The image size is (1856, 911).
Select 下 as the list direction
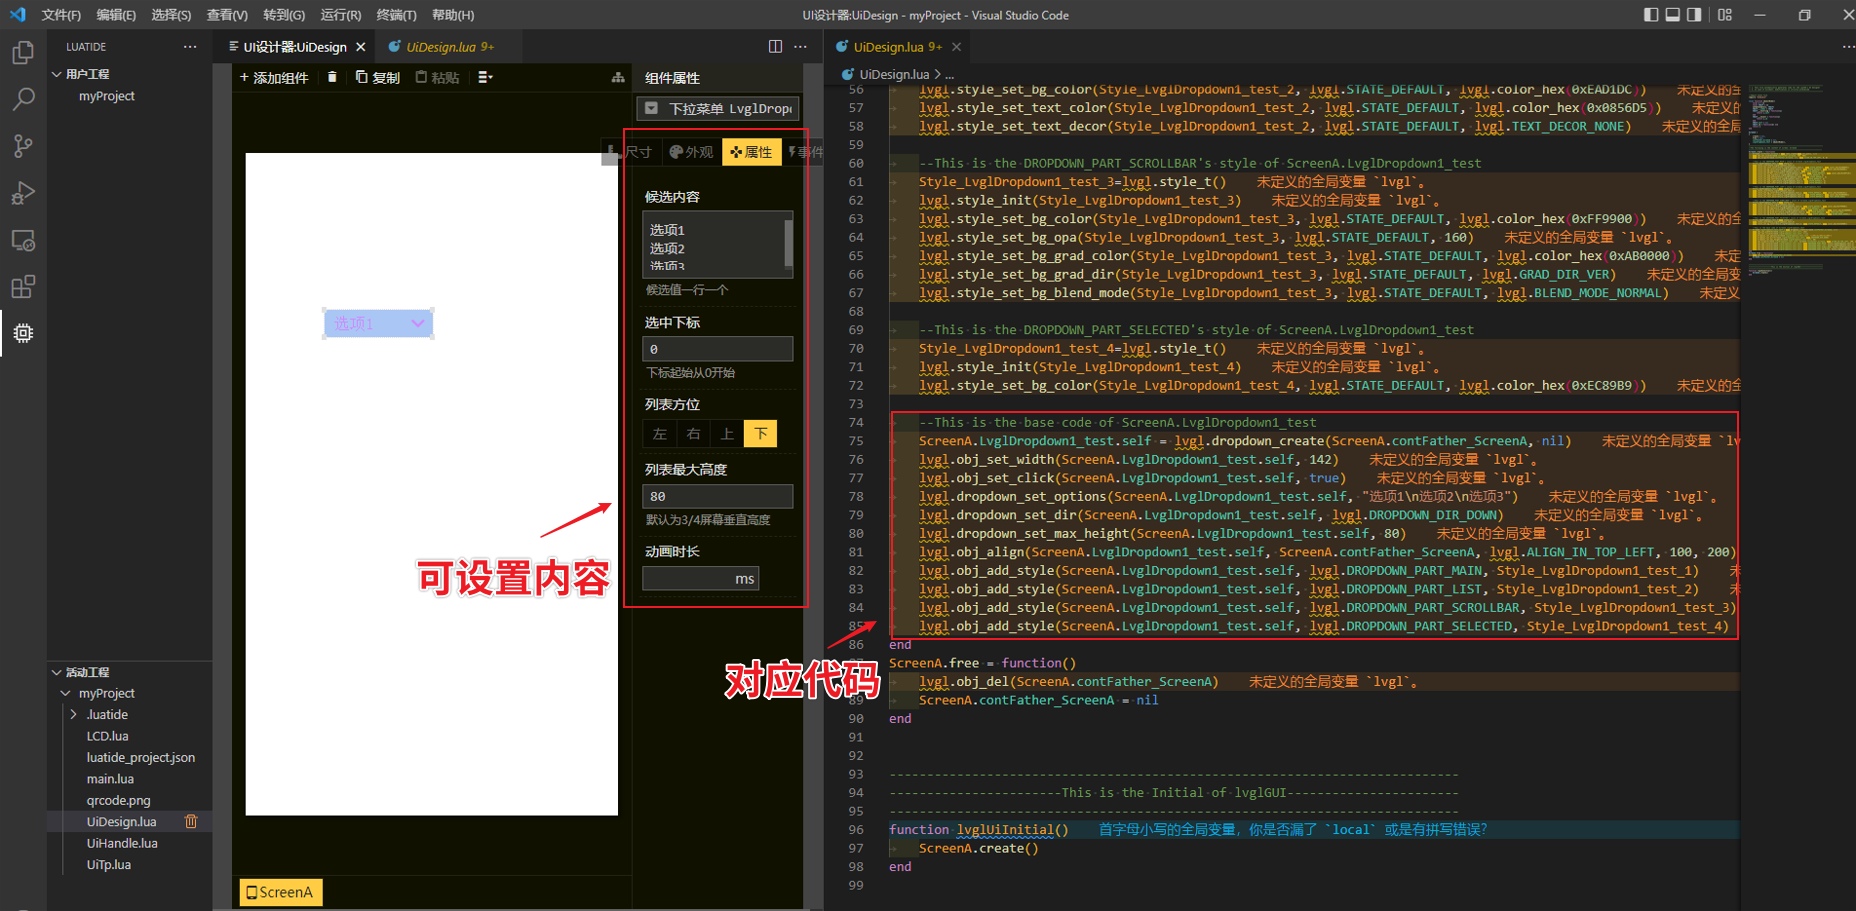coord(761,434)
